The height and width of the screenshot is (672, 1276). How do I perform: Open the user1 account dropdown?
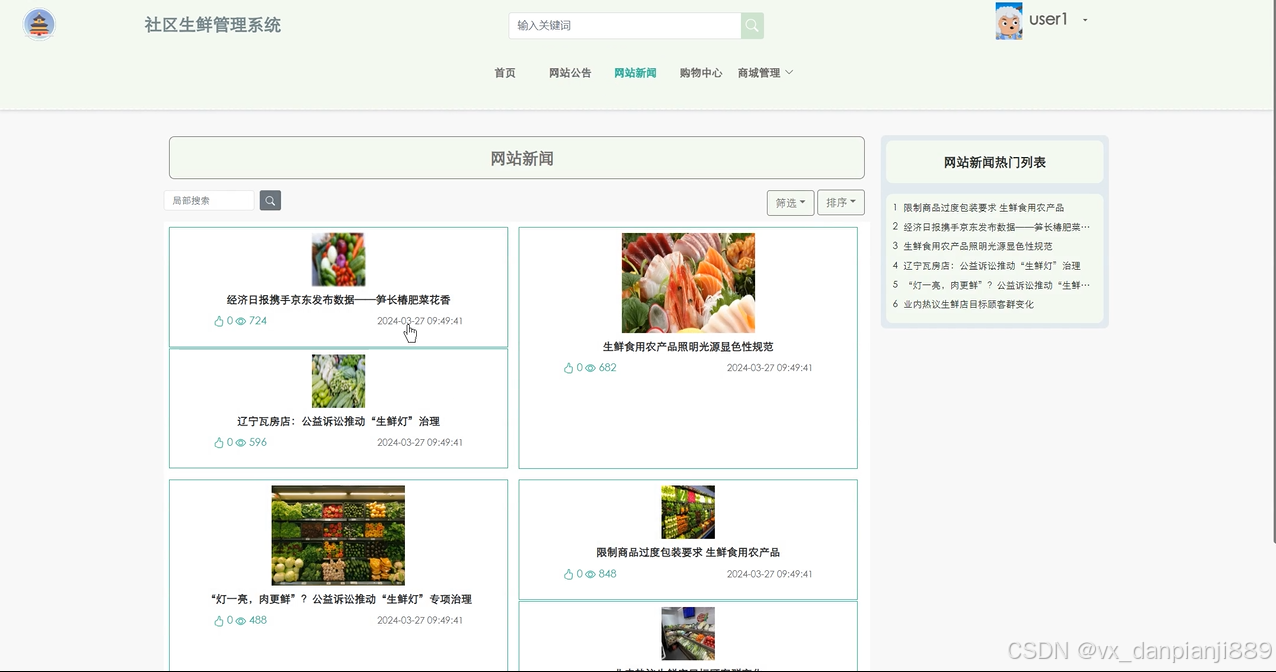point(1058,19)
